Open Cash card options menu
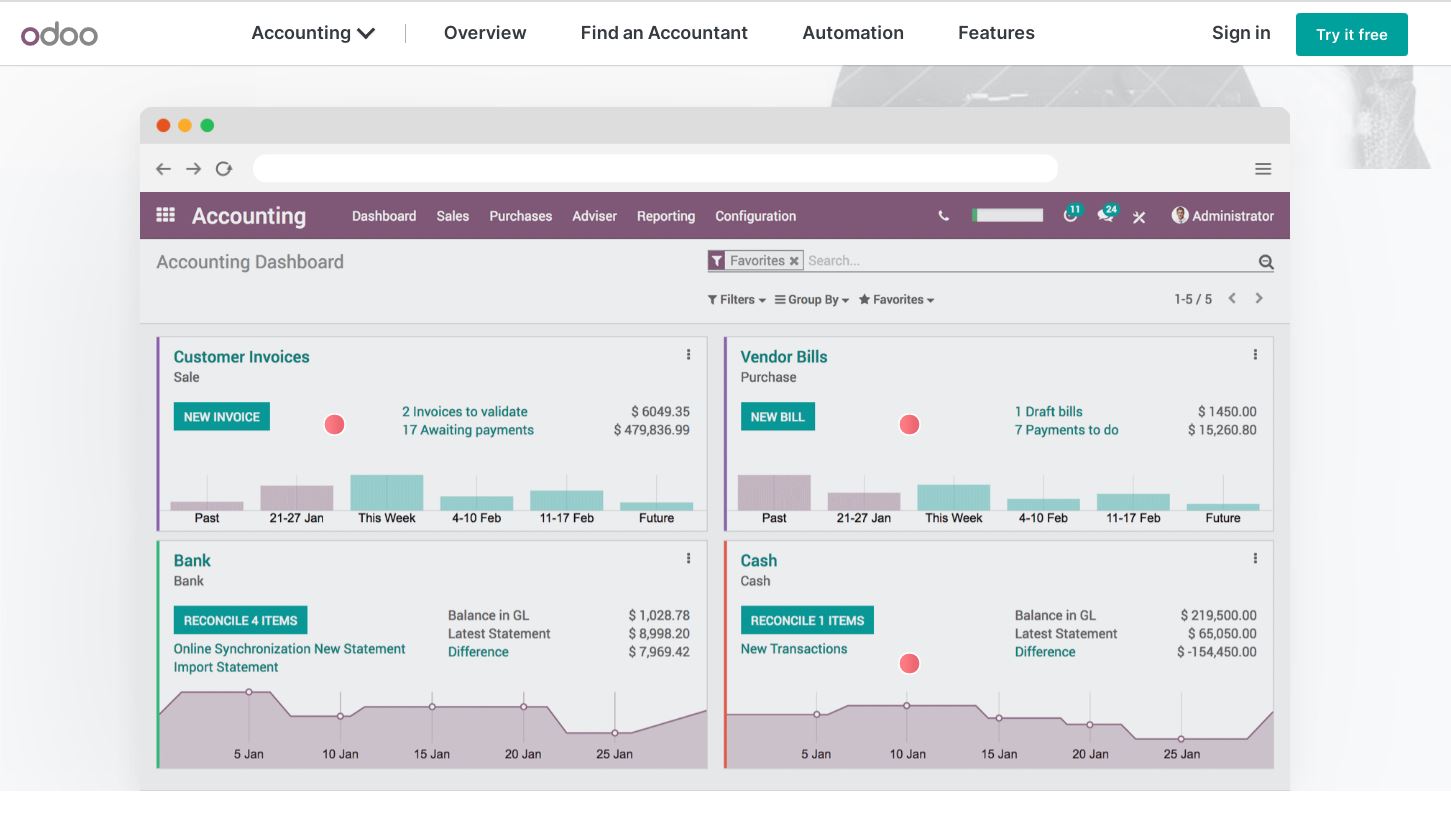 click(1255, 559)
